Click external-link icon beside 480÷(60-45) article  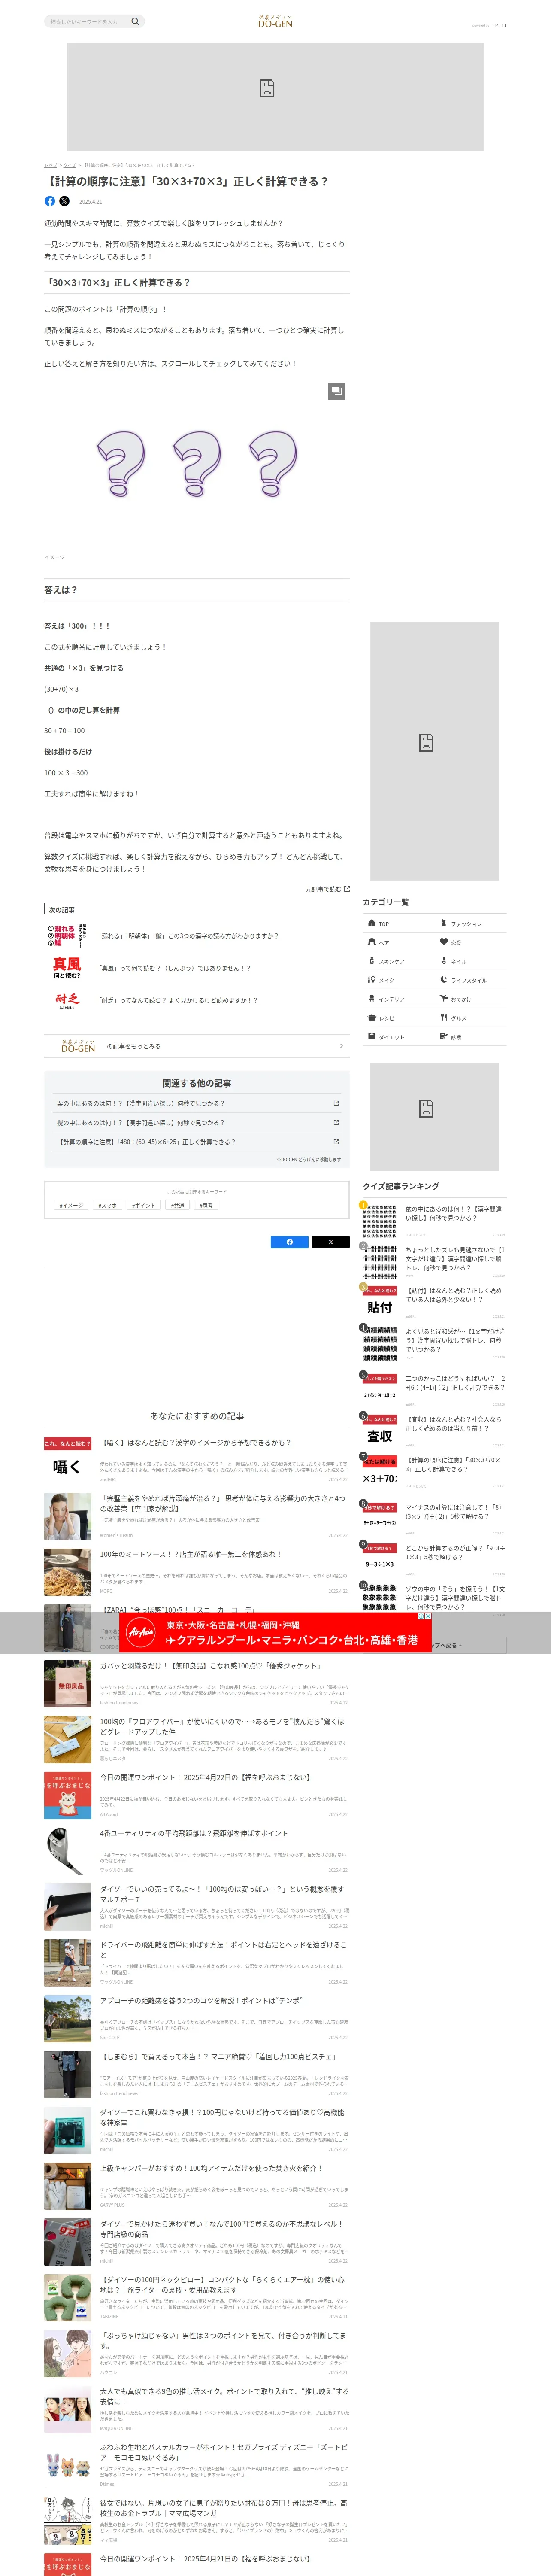click(x=336, y=1141)
